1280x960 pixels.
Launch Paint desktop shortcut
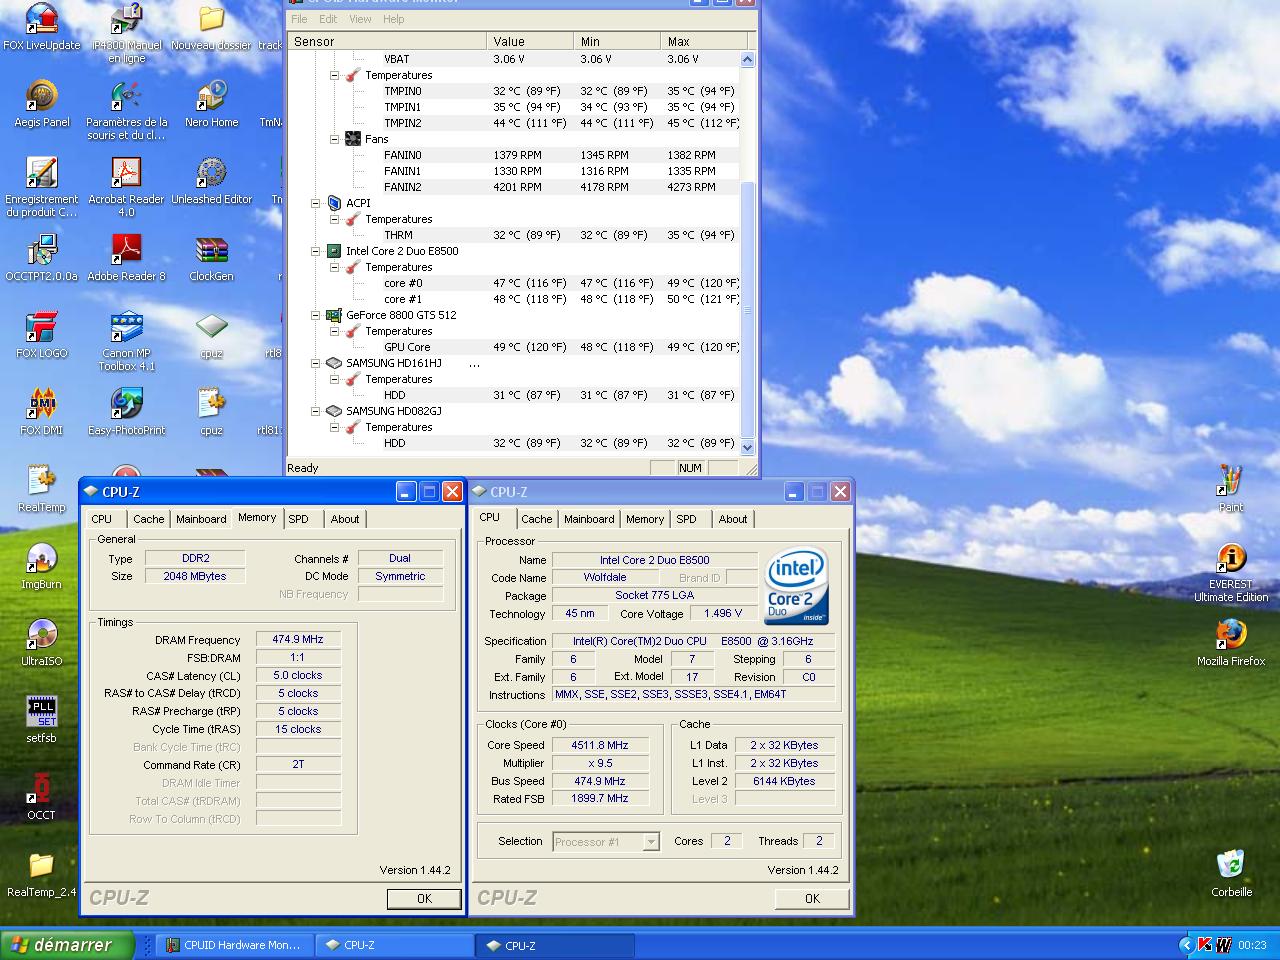(1231, 489)
